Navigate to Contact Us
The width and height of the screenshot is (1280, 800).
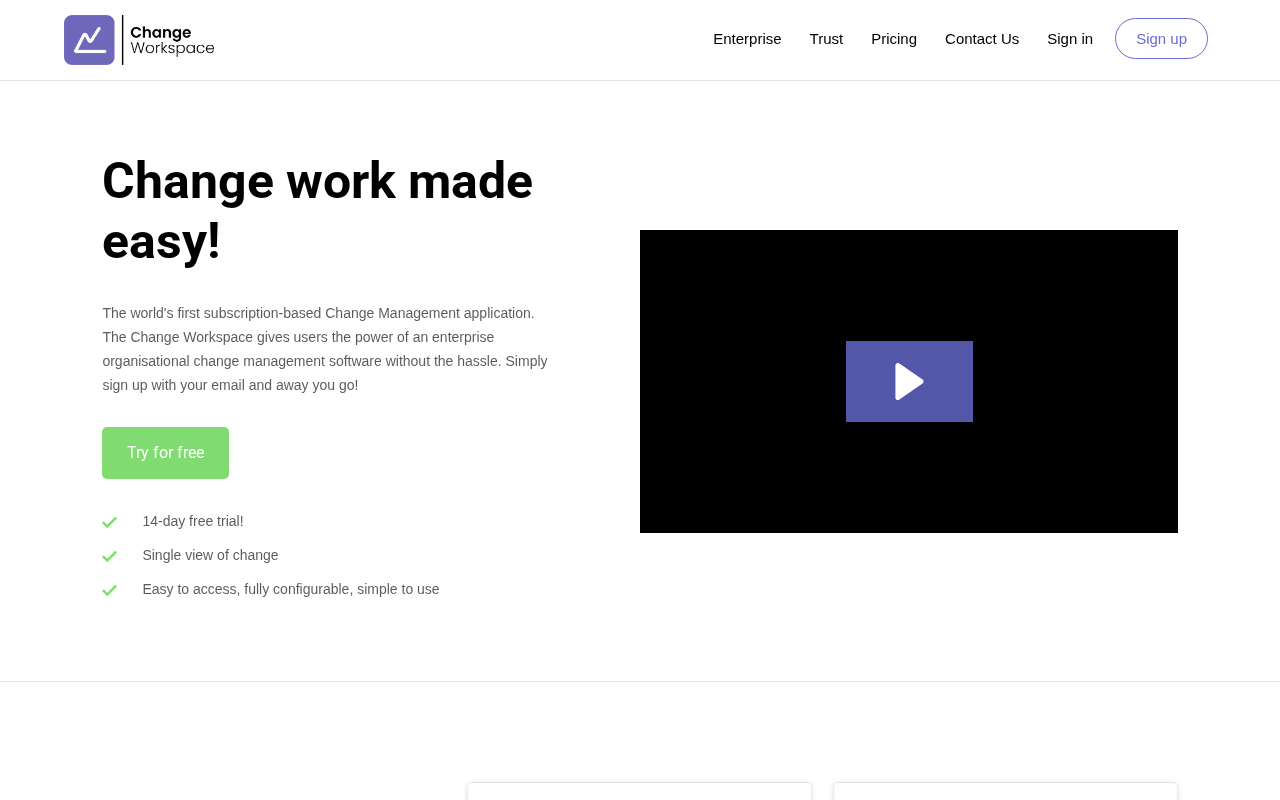pos(982,39)
